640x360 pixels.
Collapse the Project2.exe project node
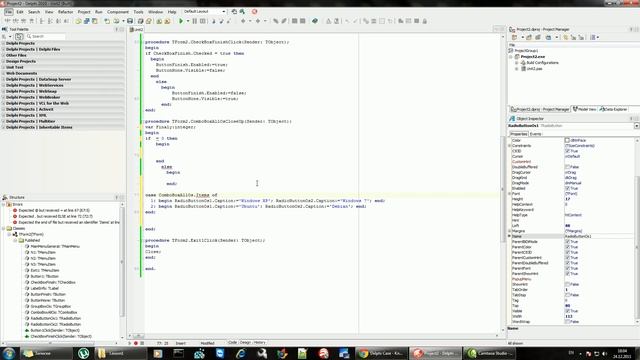(x=511, y=57)
